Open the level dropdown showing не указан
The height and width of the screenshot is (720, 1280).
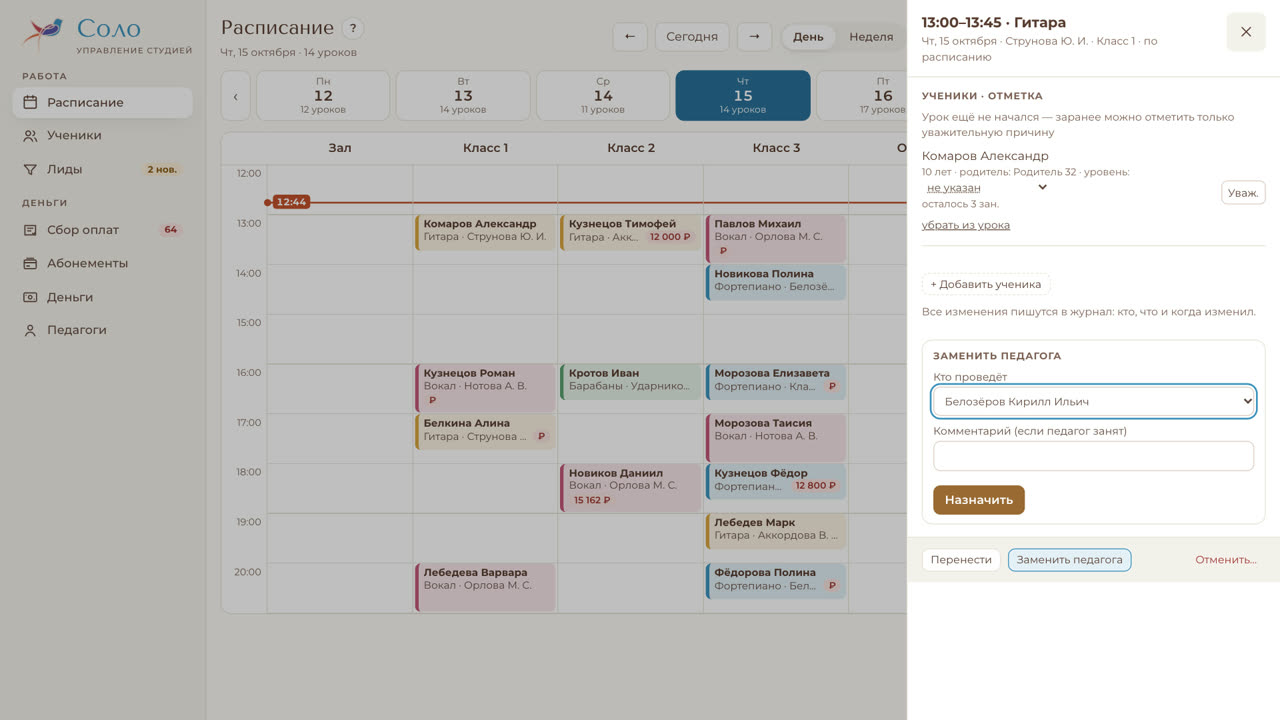(x=986, y=187)
